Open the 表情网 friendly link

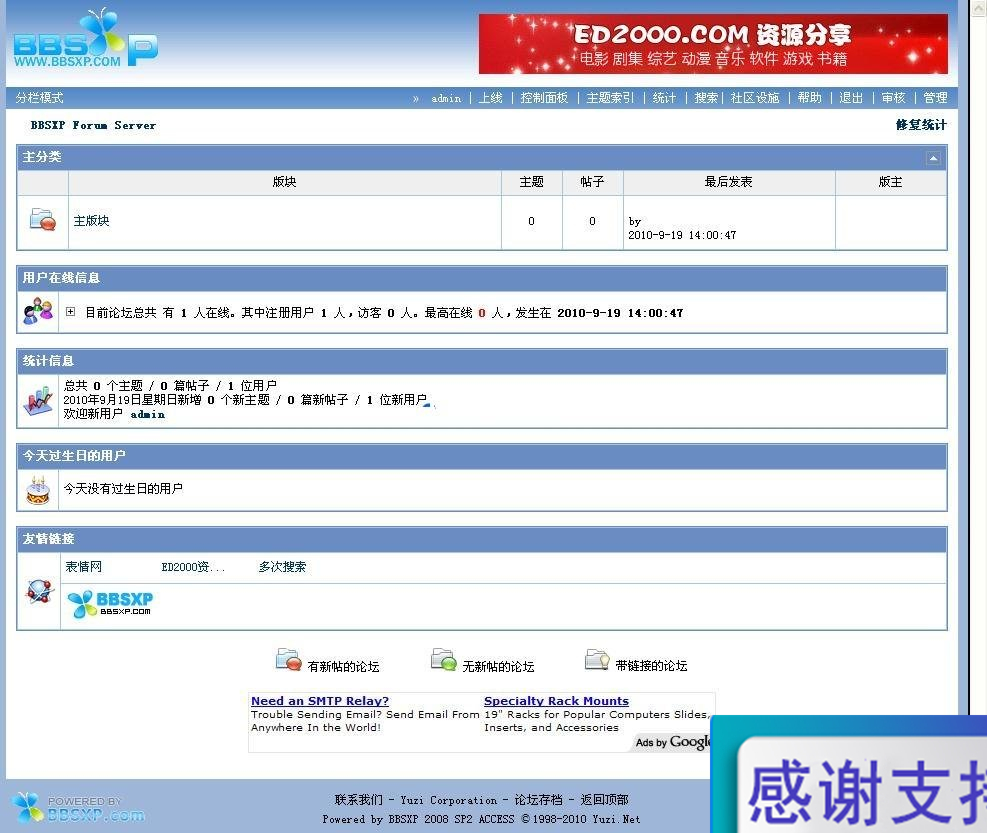(83, 567)
